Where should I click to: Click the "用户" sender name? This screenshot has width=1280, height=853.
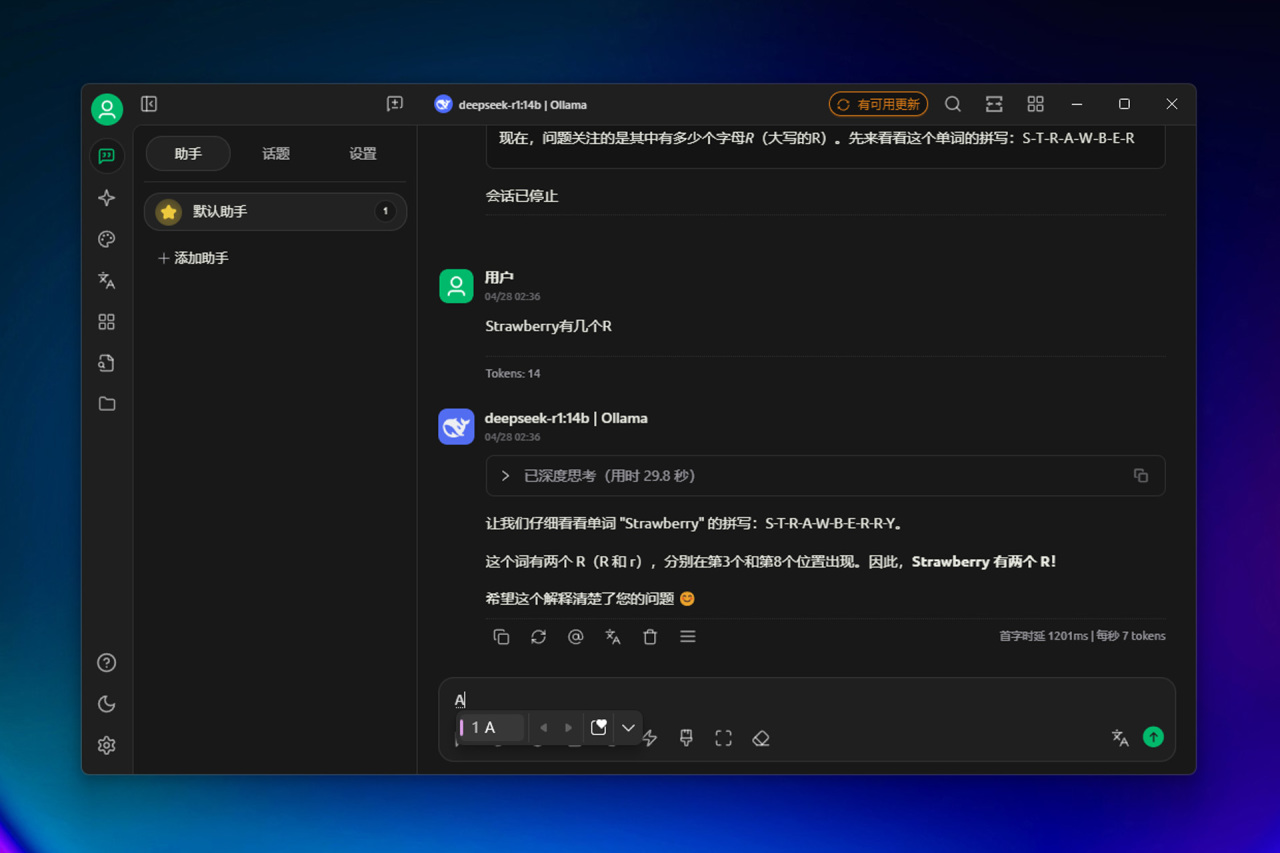coord(499,277)
